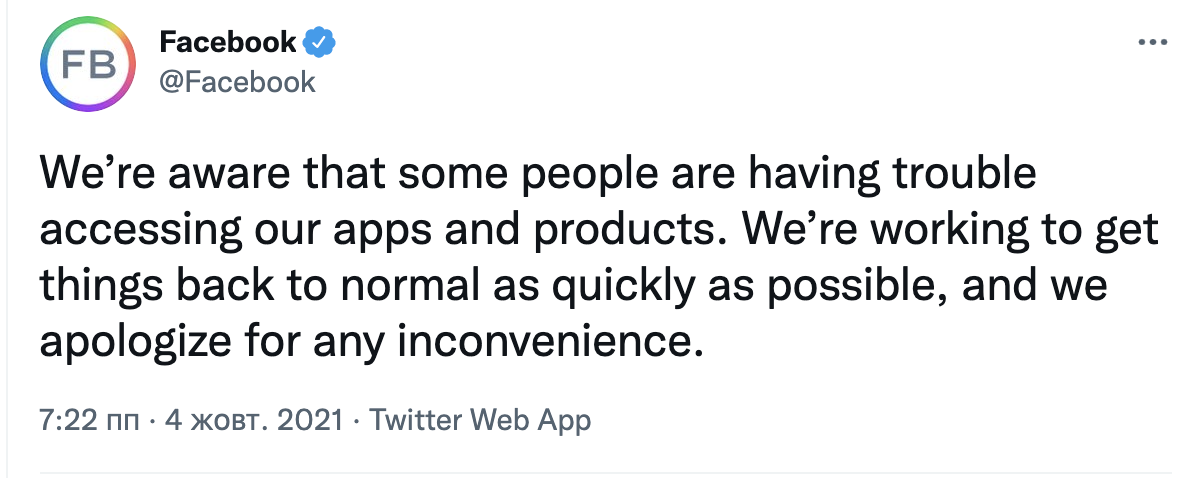
Task: Click the Facebook profile avatar
Action: tap(88, 66)
